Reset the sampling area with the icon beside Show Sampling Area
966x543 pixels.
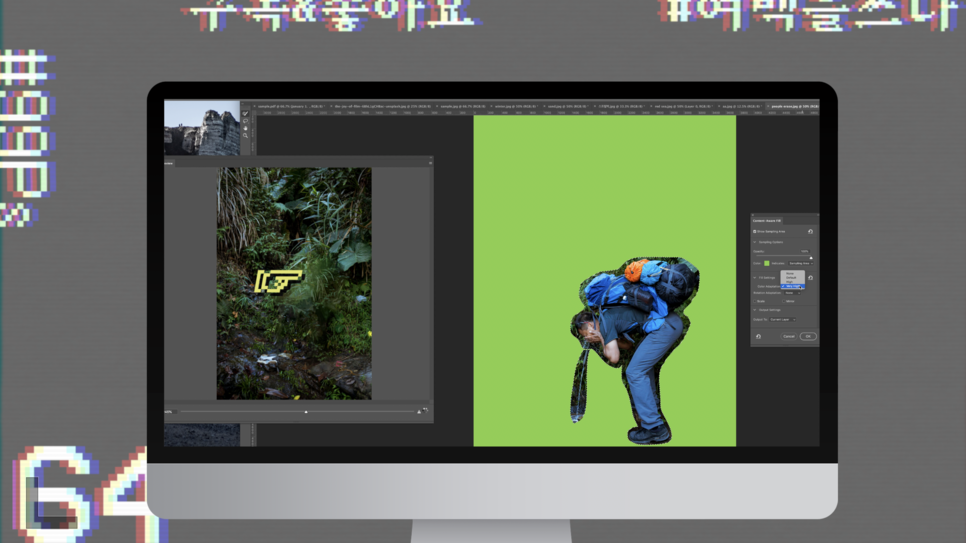[x=810, y=232]
